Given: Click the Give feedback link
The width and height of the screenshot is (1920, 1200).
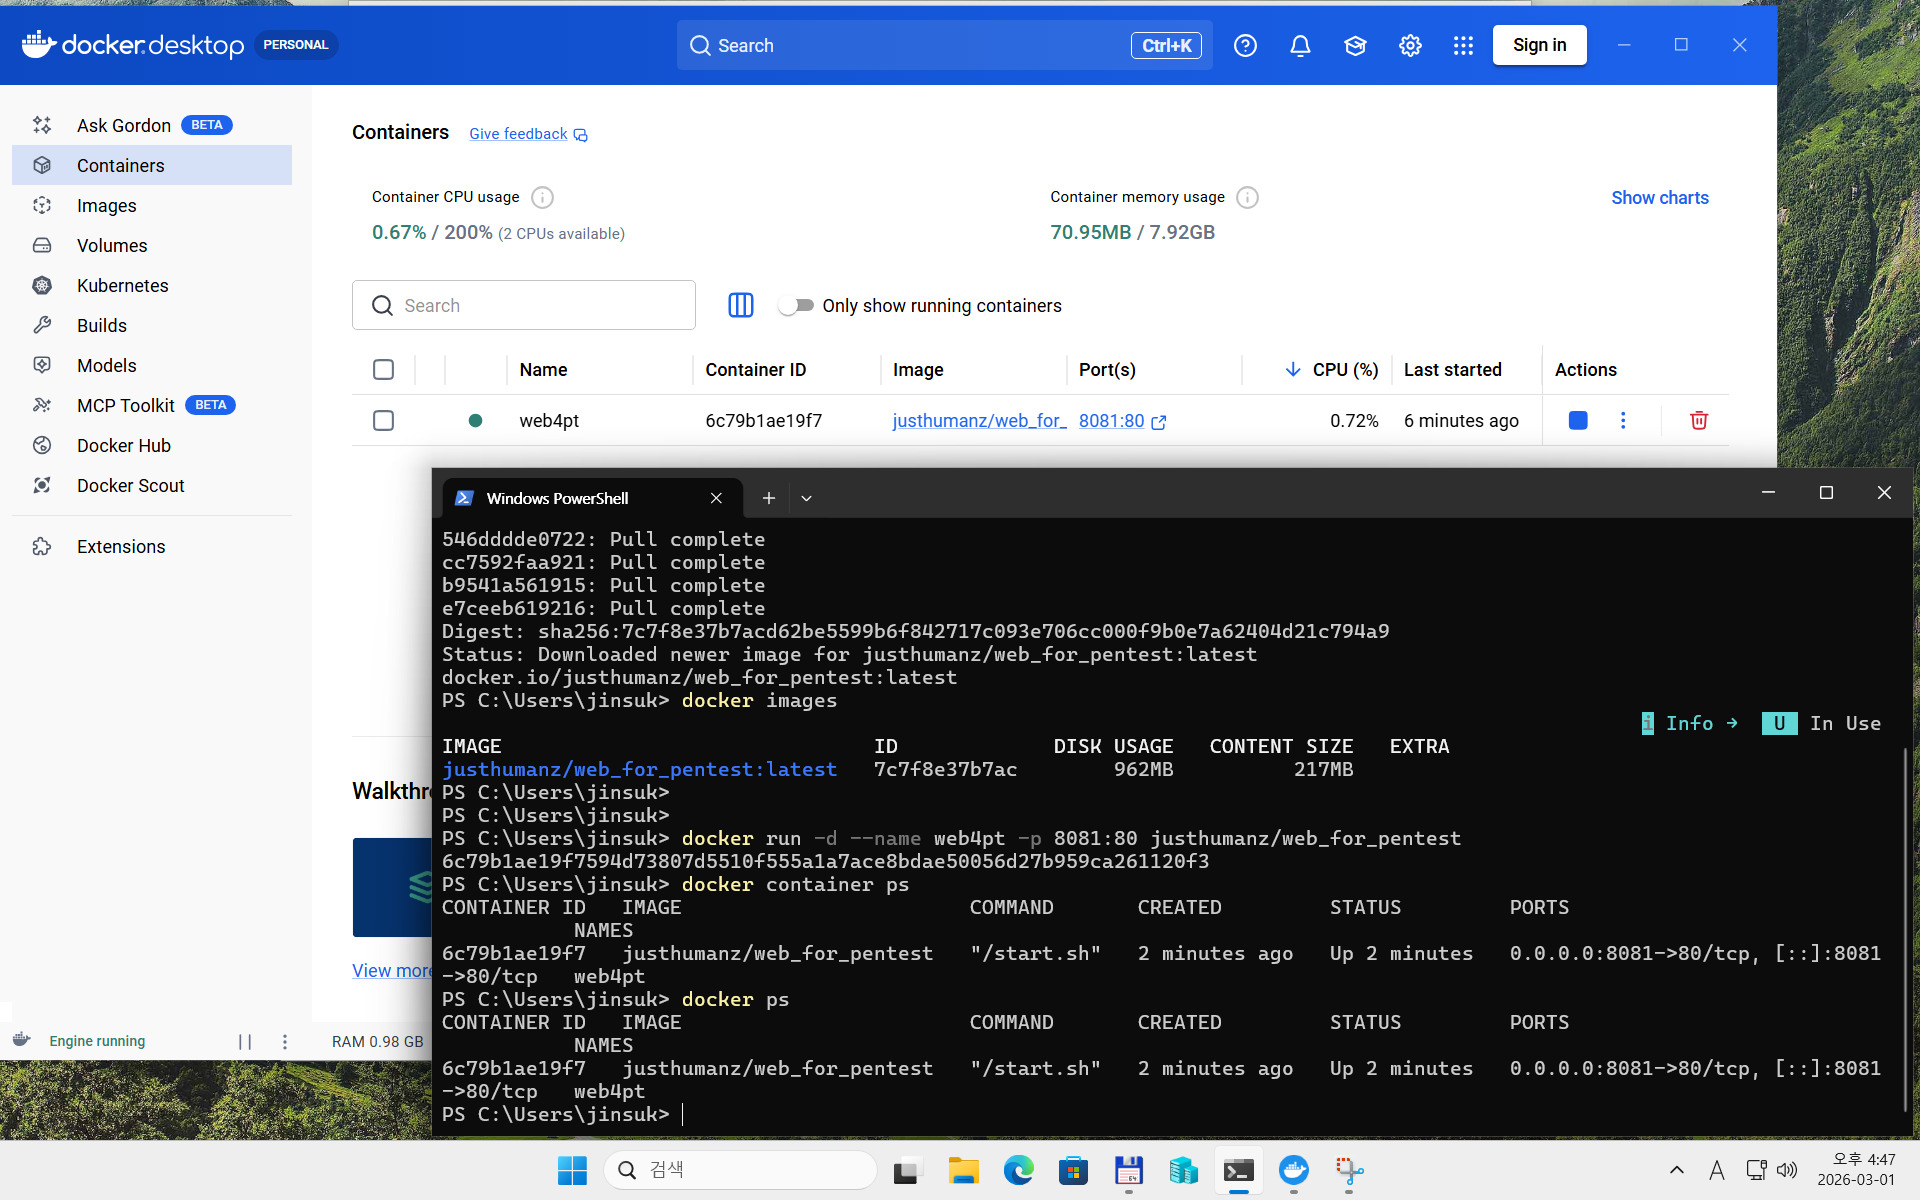Looking at the screenshot, I should [528, 134].
